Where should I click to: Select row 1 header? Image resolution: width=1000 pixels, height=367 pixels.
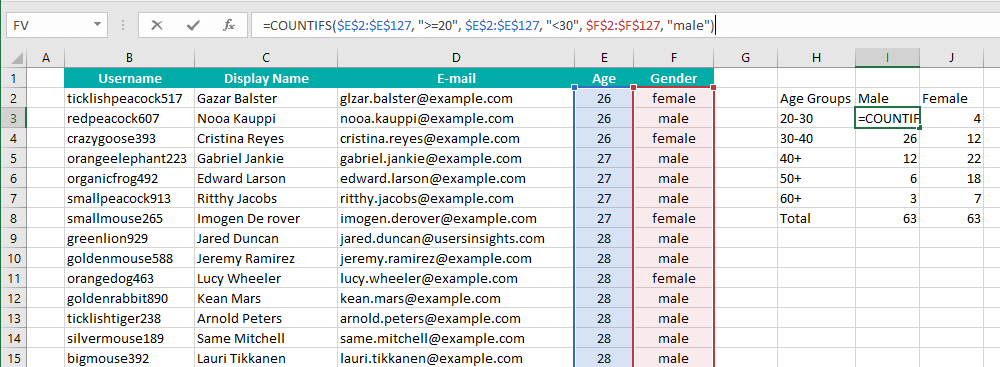[x=14, y=79]
